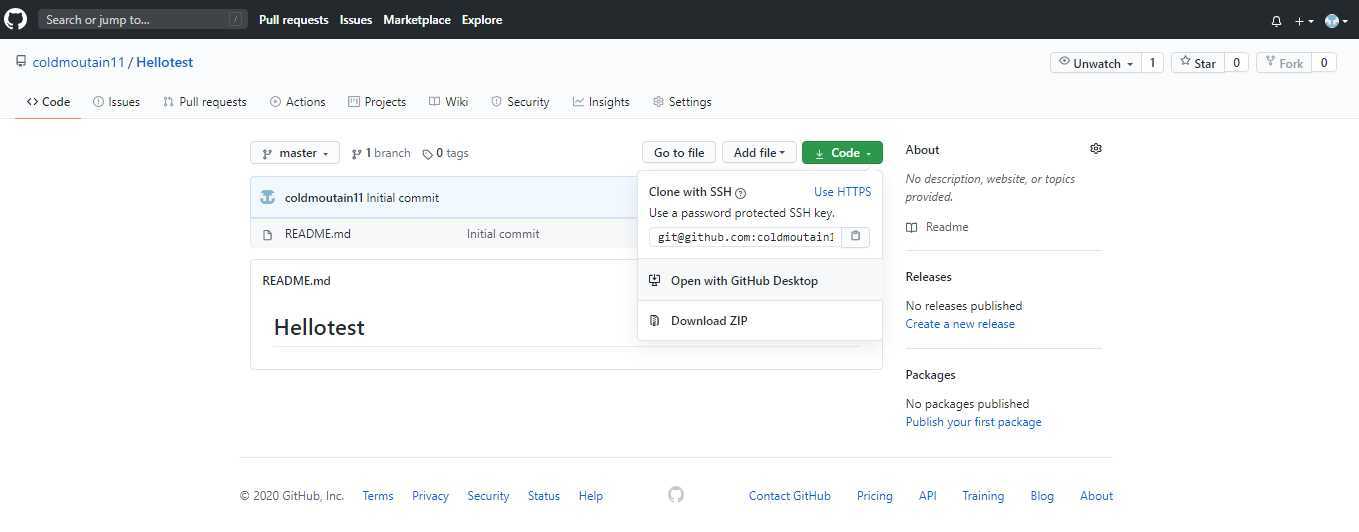
Task: Collapse the green Code dropdown
Action: pos(842,153)
